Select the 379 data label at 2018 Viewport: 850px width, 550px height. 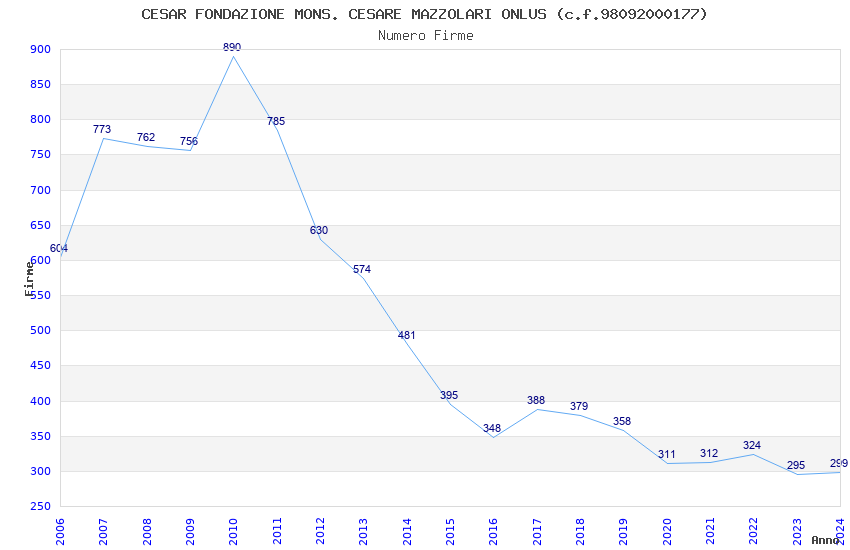(x=579, y=406)
